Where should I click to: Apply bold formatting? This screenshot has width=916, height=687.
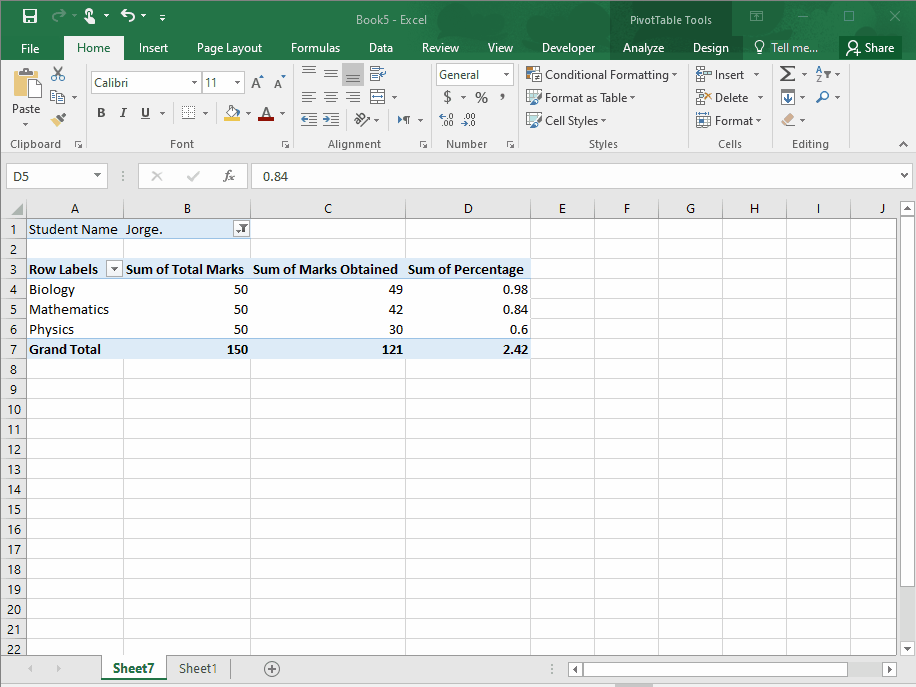pyautogui.click(x=100, y=112)
